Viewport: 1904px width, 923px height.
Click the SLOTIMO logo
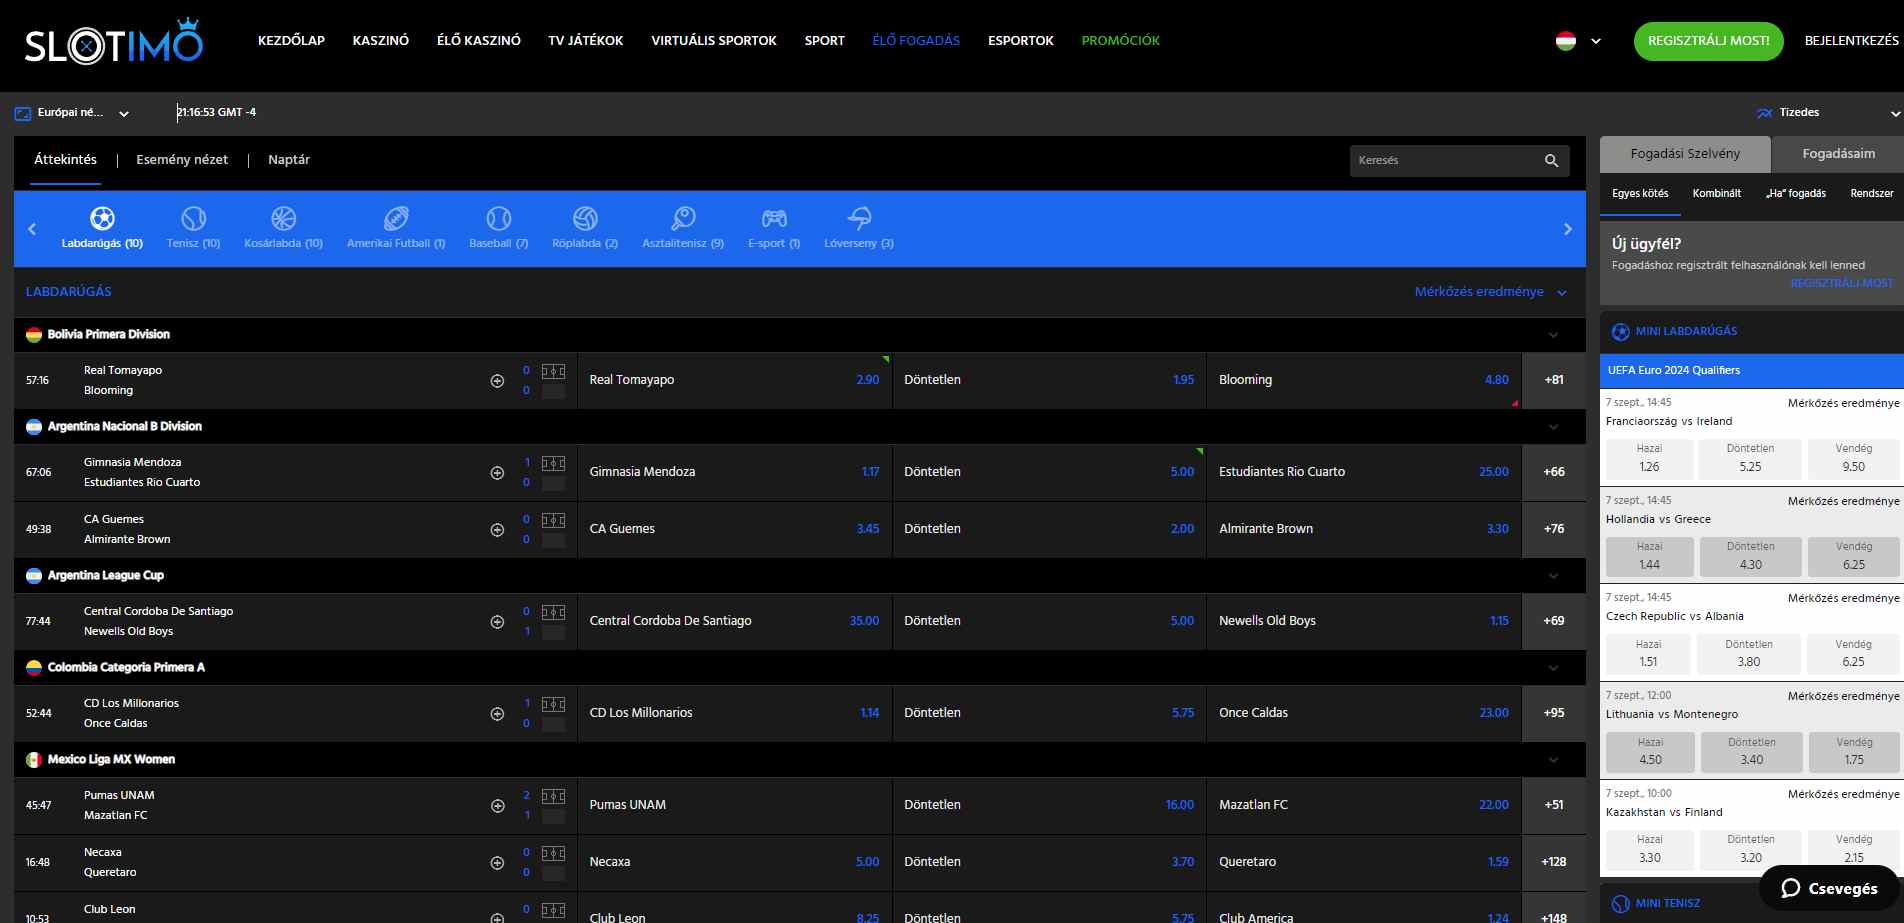(x=113, y=43)
